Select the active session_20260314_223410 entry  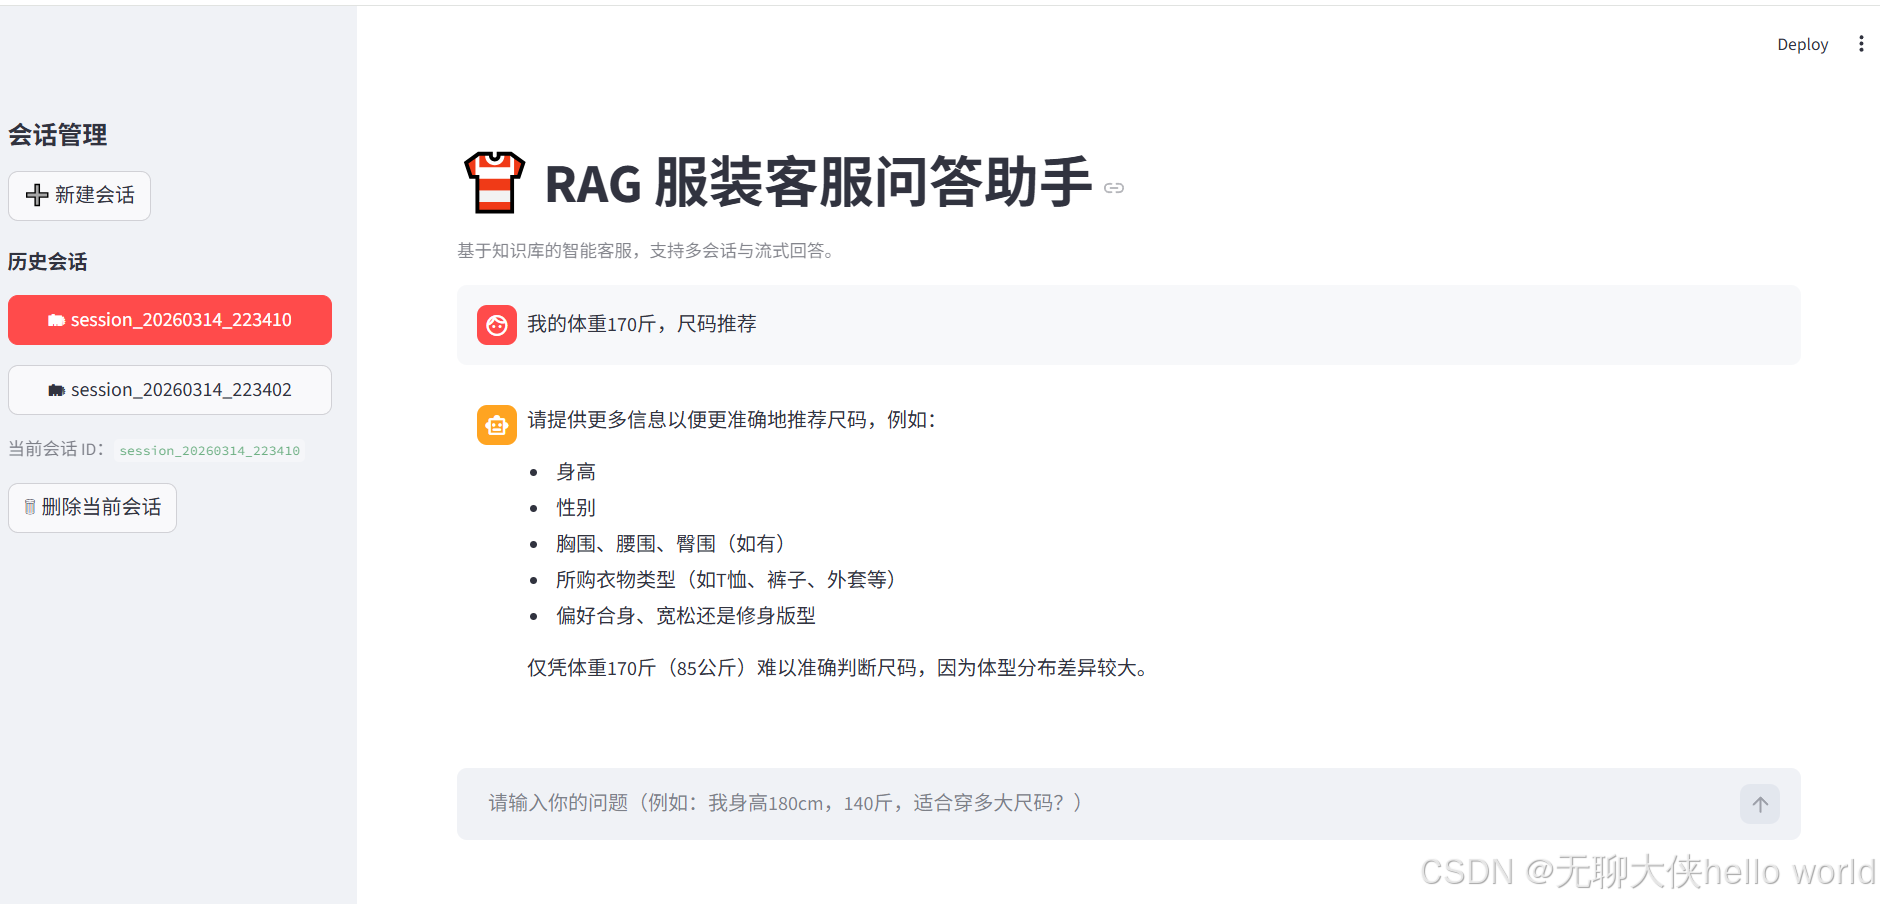pyautogui.click(x=169, y=319)
